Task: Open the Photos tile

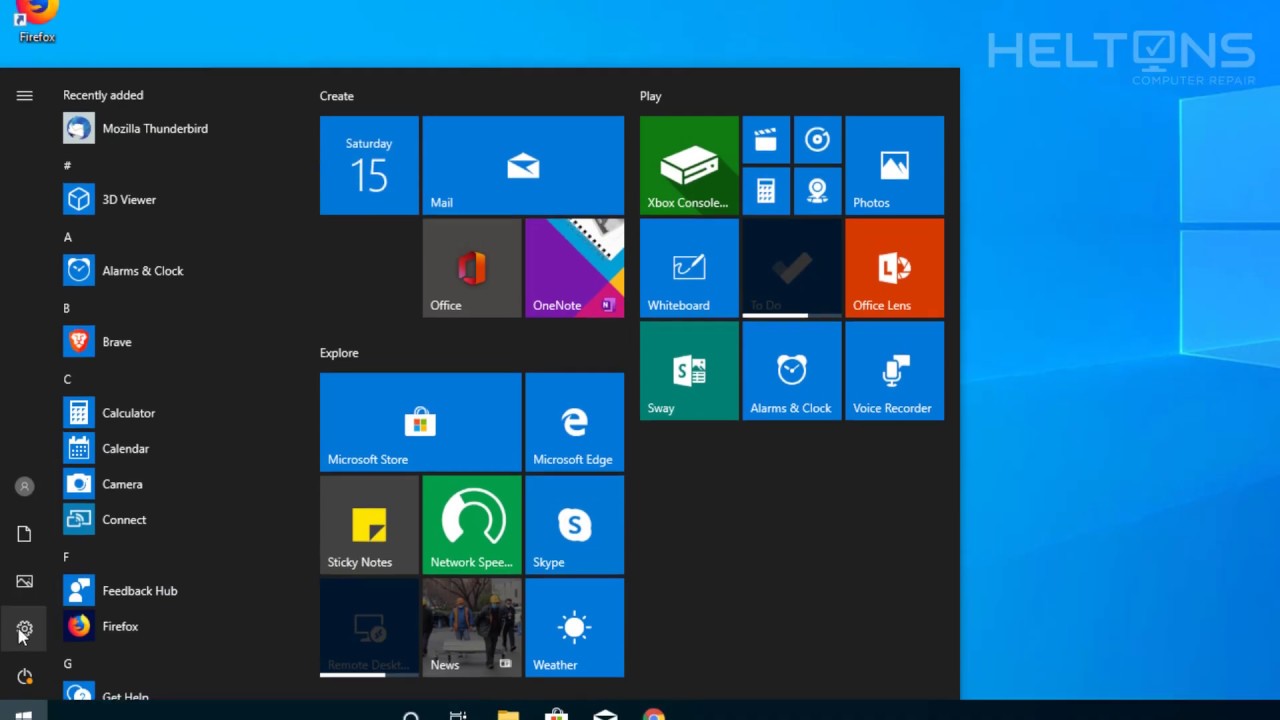Action: pyautogui.click(x=894, y=165)
